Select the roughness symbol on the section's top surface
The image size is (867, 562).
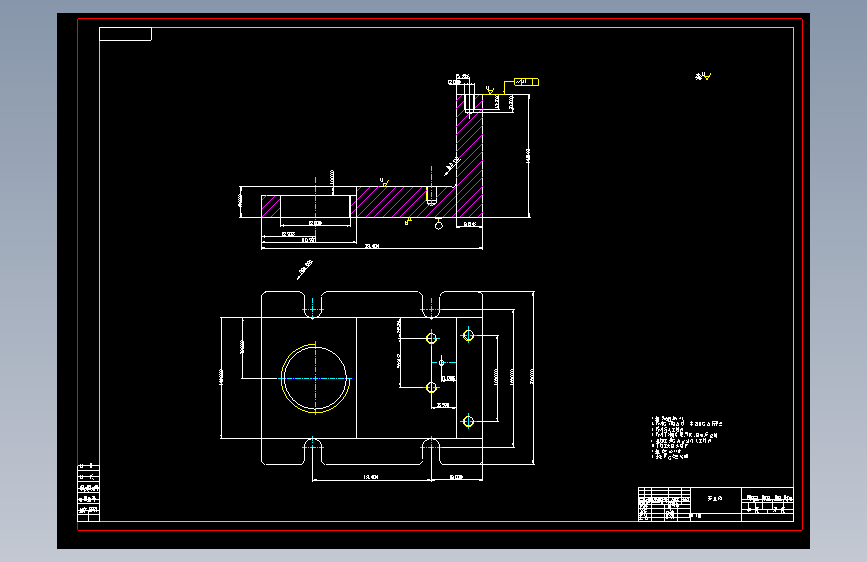[384, 182]
